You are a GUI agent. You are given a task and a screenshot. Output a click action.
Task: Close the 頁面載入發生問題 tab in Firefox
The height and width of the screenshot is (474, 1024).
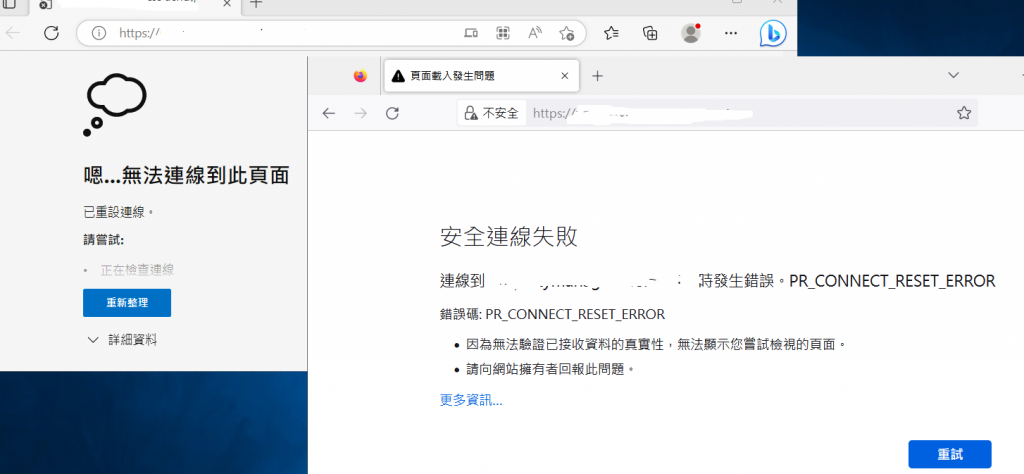point(566,76)
